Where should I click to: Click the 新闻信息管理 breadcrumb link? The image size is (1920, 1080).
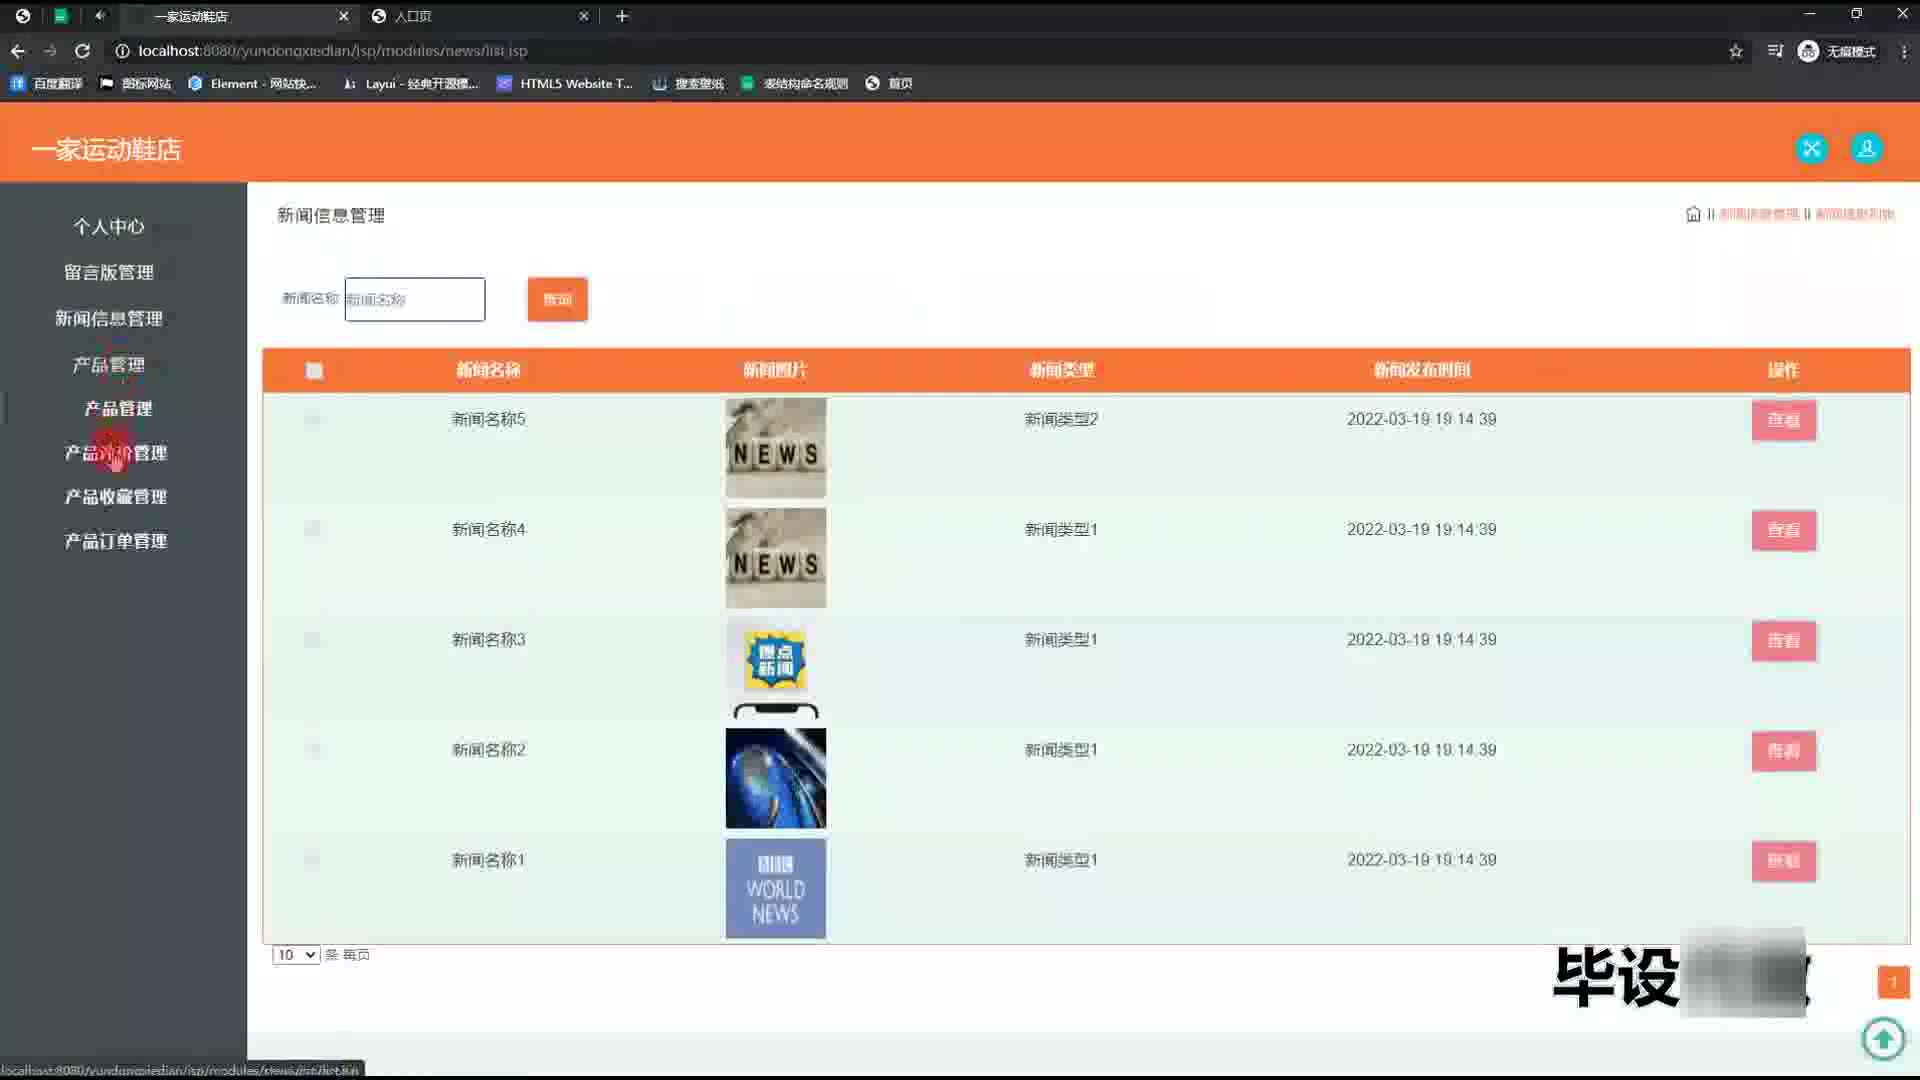1759,214
